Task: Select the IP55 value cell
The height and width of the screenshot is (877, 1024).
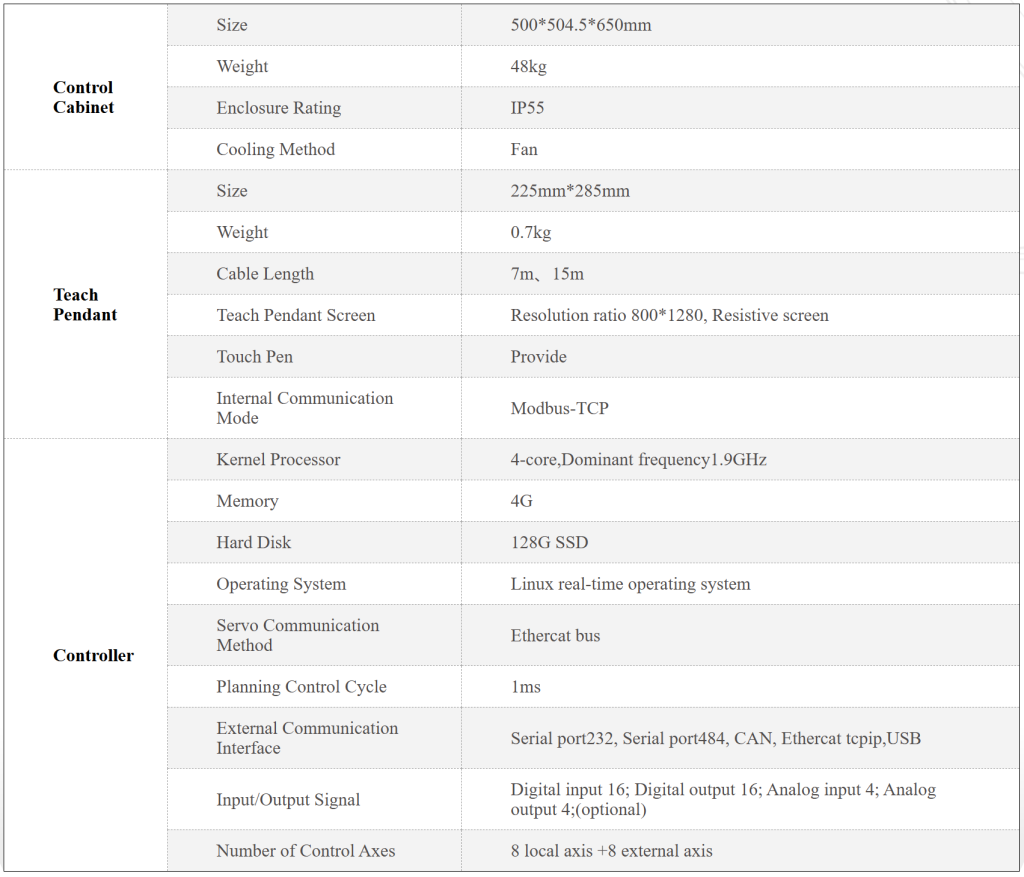Action: pyautogui.click(x=527, y=108)
